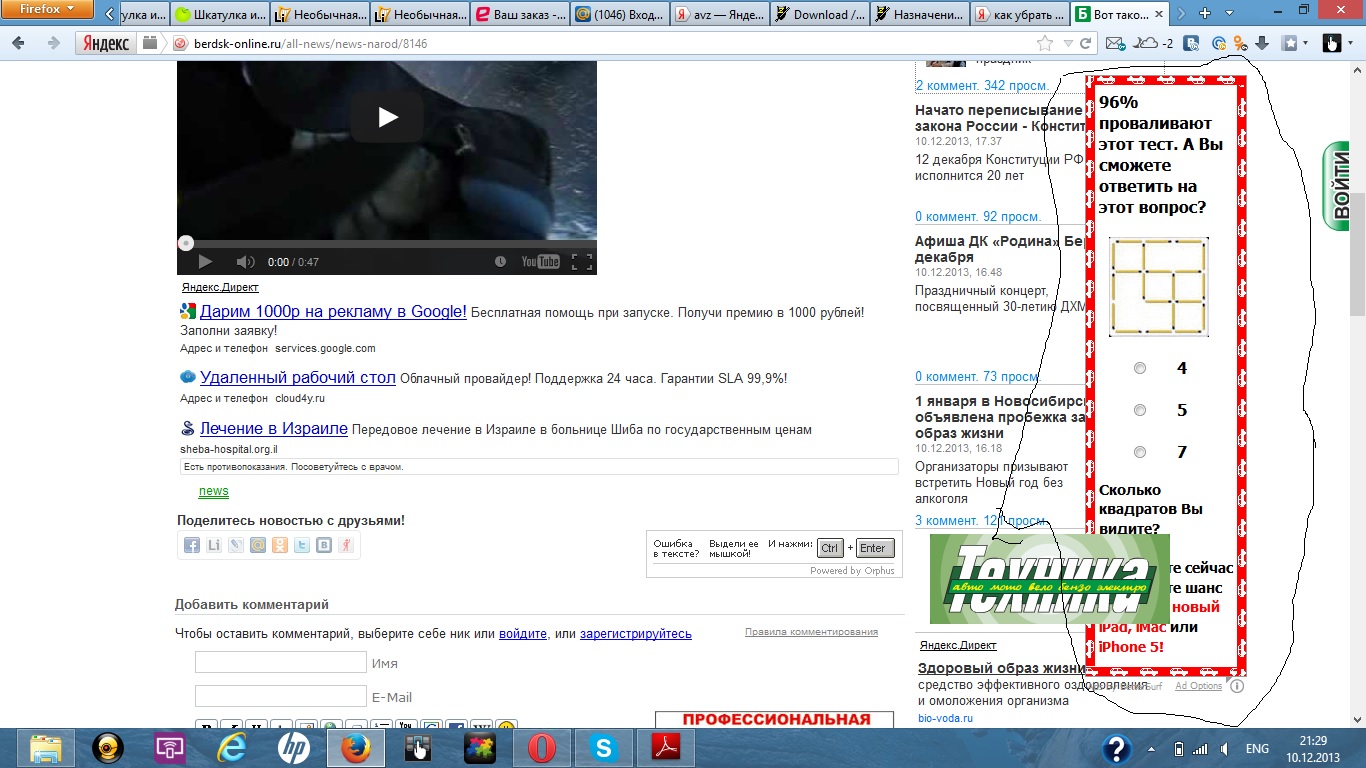
Task: Share to Odnoklassniki social network
Action: (280, 545)
